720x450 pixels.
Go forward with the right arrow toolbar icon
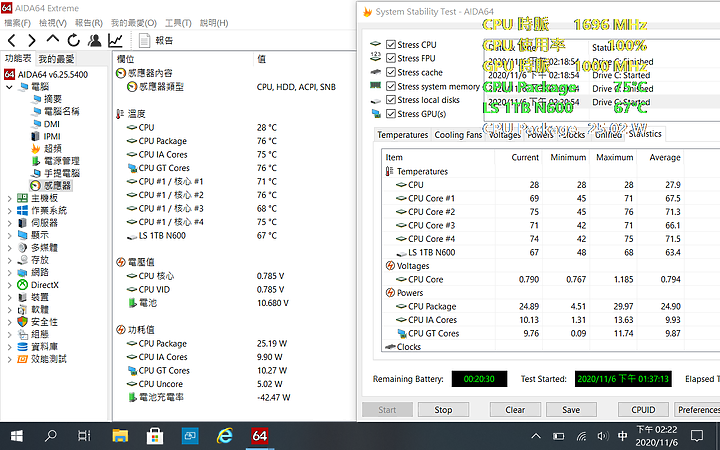pos(32,40)
